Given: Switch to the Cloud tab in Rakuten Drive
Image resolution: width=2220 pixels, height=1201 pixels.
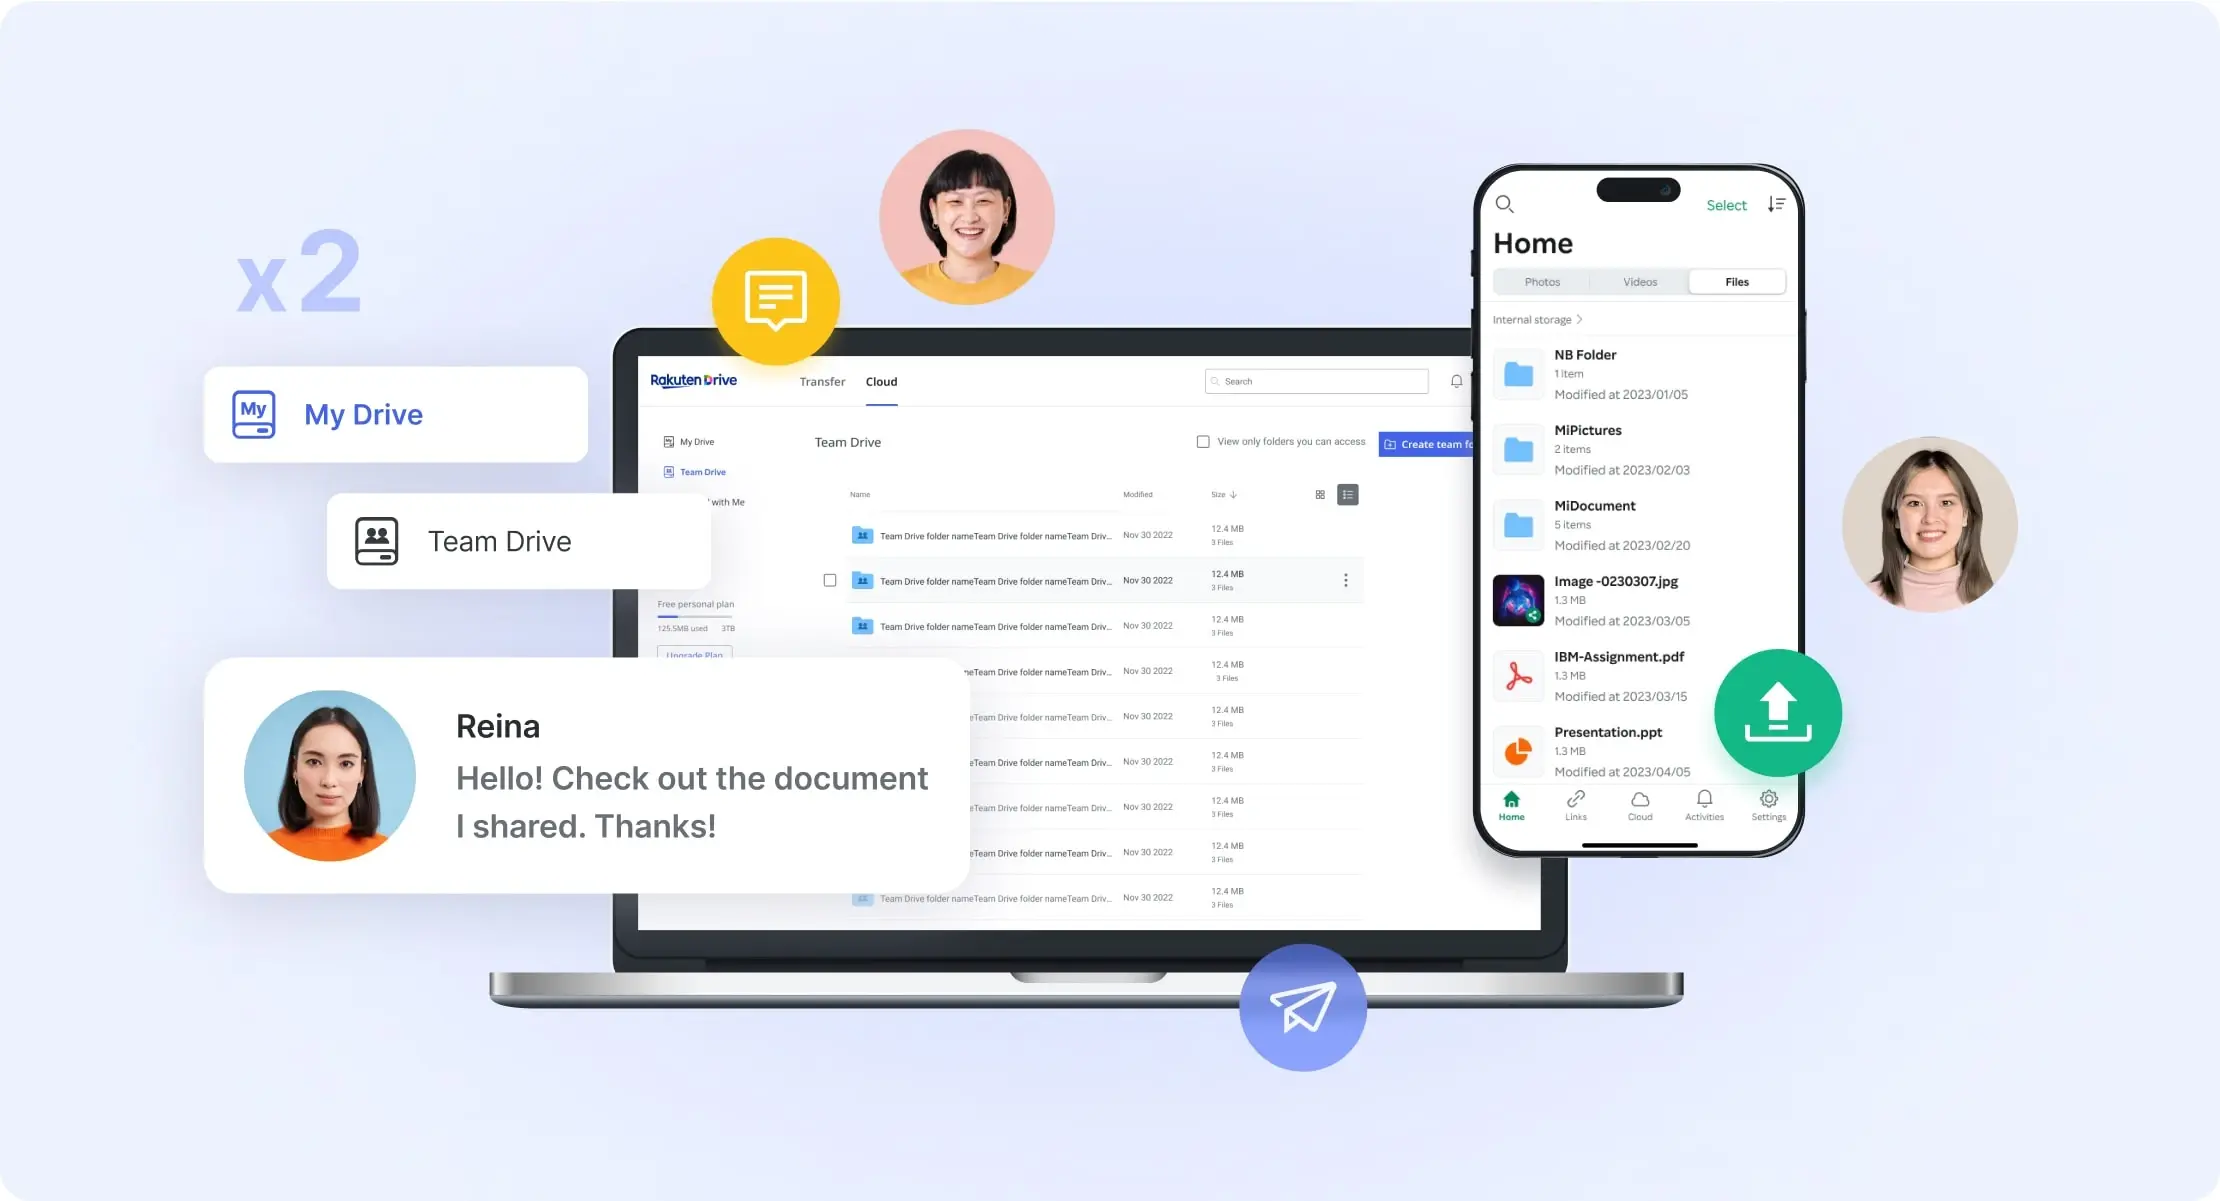Looking at the screenshot, I should click(x=881, y=382).
